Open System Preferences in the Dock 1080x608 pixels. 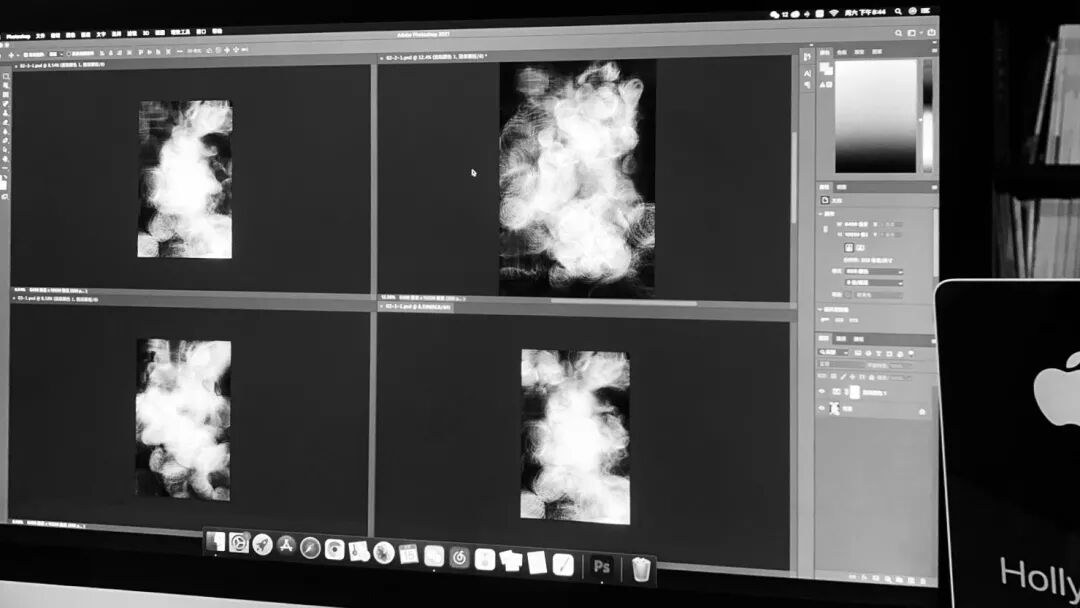238,543
